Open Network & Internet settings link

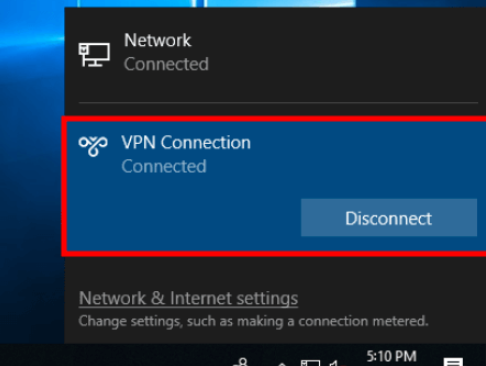click(x=188, y=298)
